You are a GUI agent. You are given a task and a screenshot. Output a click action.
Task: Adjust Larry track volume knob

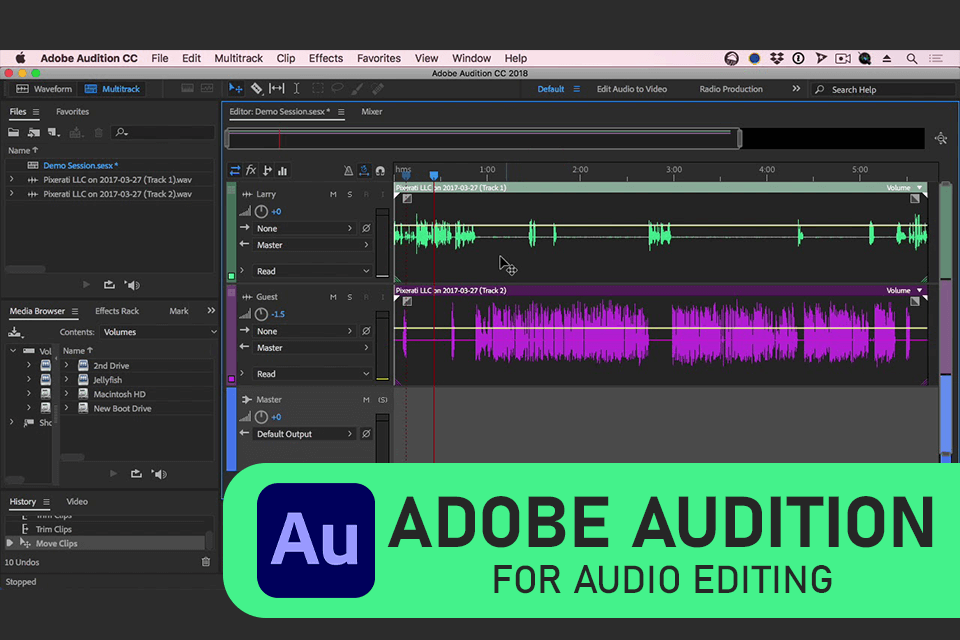tap(261, 211)
